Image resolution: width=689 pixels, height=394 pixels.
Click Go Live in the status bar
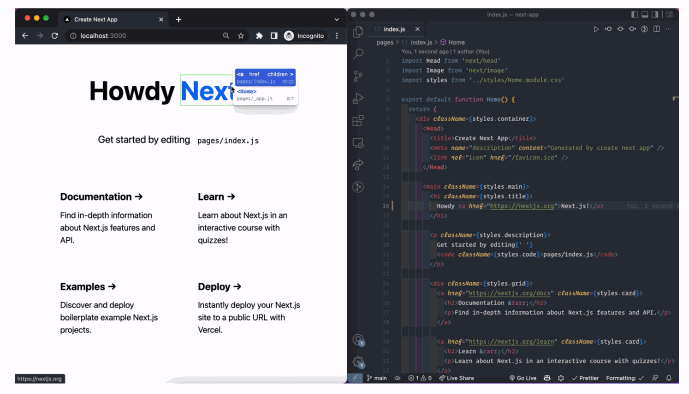pyautogui.click(x=523, y=378)
